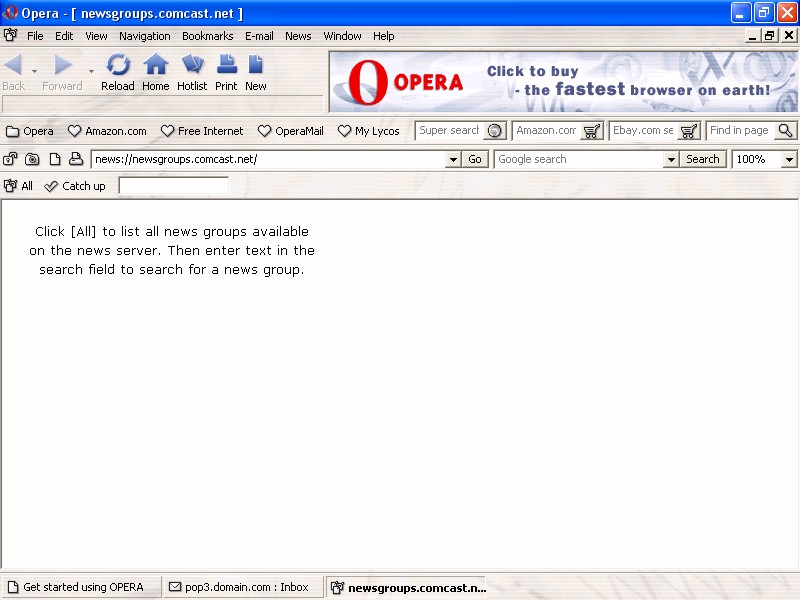
Task: Toggle image loading camera icon
Action: [32, 159]
